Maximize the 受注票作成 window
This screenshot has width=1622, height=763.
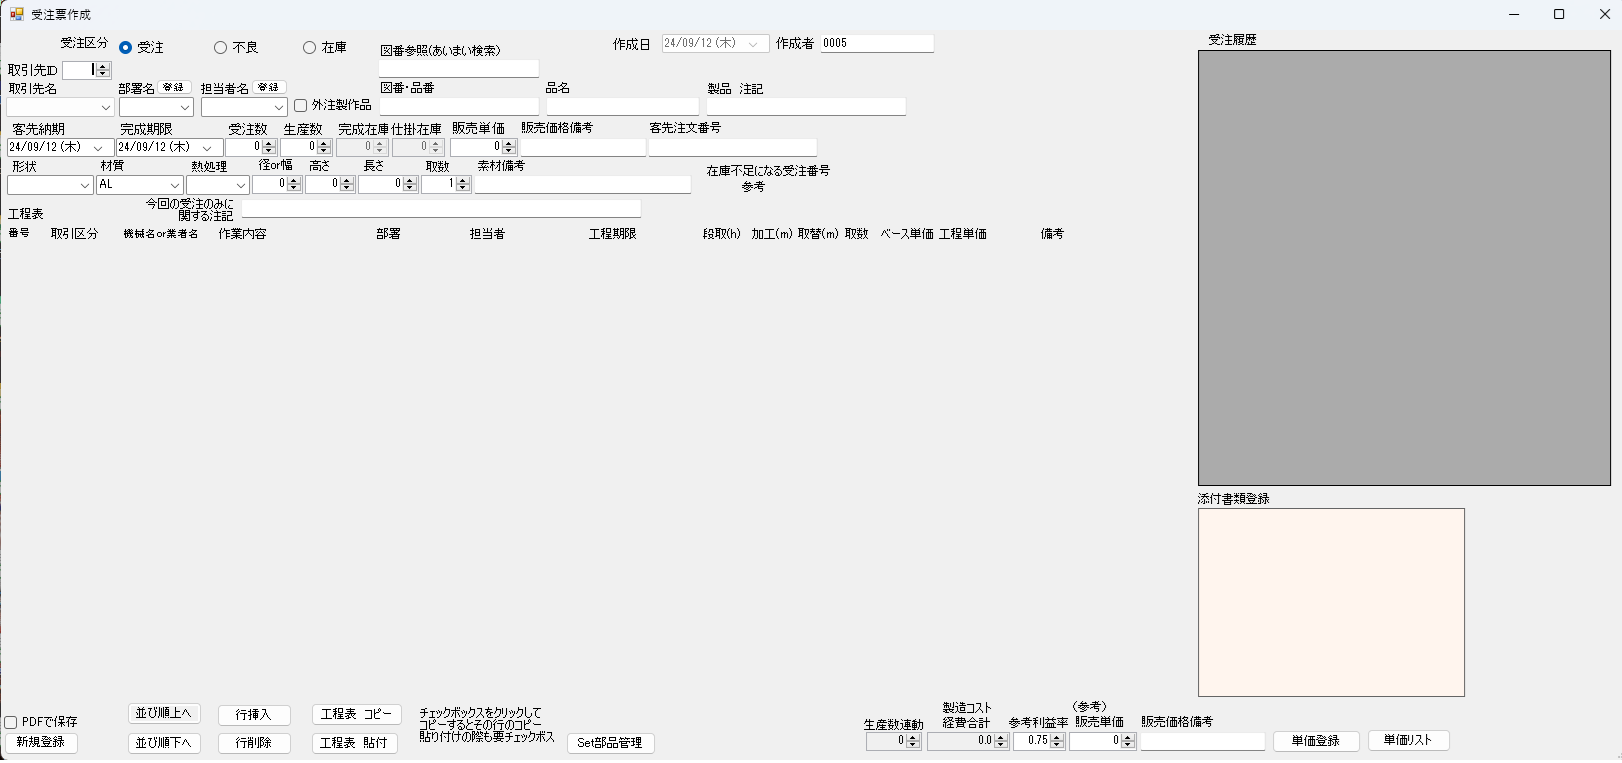tap(1559, 14)
